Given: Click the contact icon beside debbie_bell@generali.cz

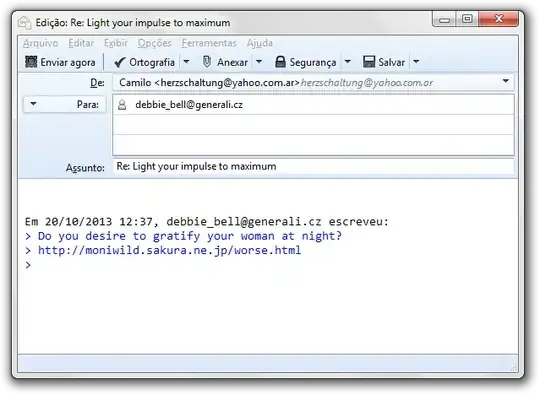Looking at the screenshot, I should coord(122,105).
